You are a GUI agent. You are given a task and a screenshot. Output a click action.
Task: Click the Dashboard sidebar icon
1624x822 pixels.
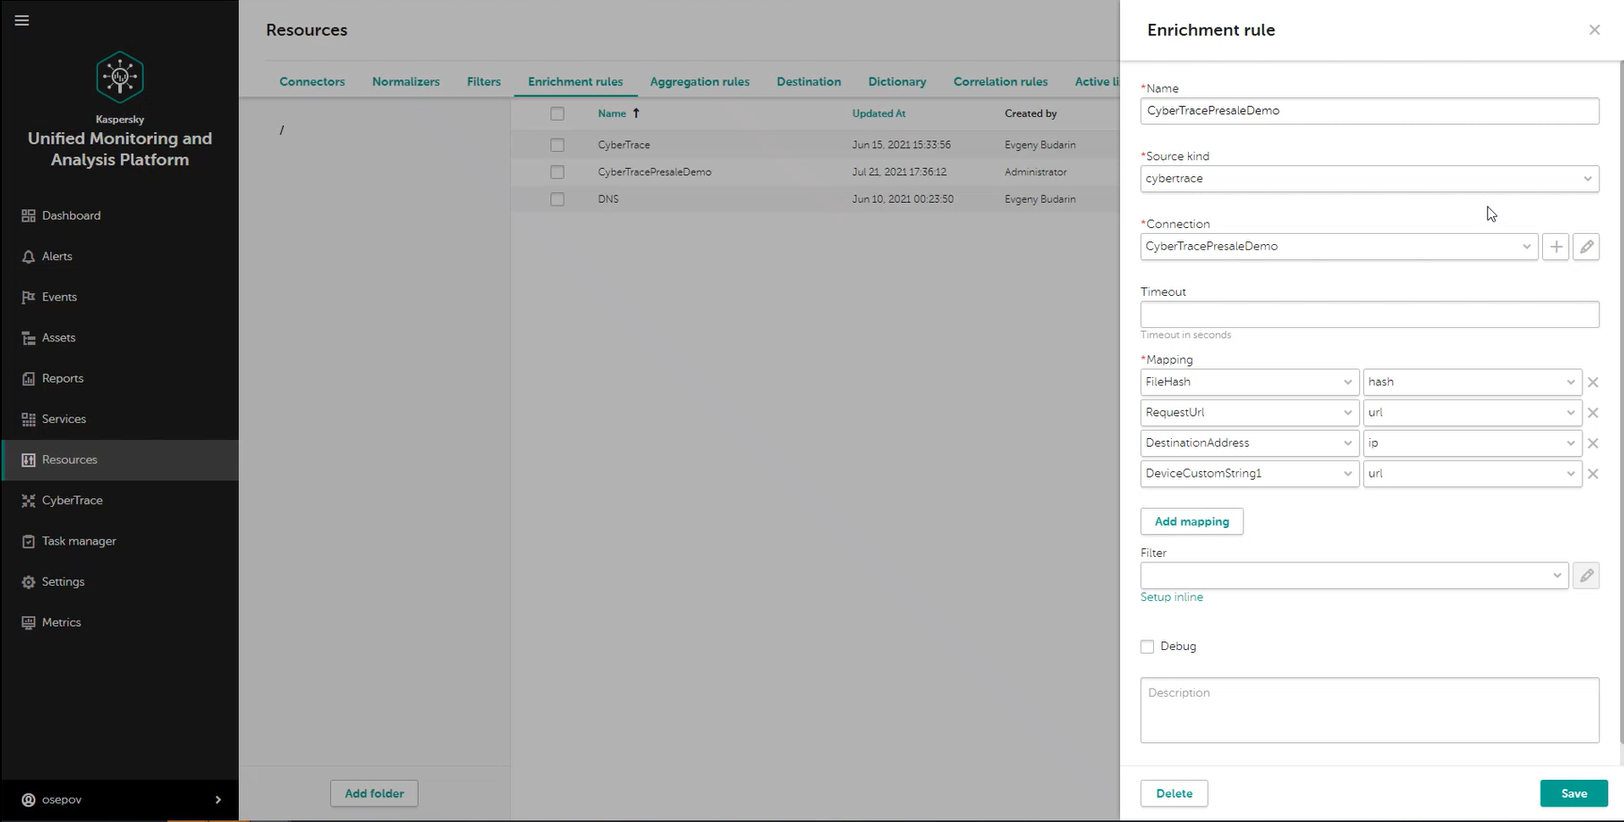[x=28, y=216]
